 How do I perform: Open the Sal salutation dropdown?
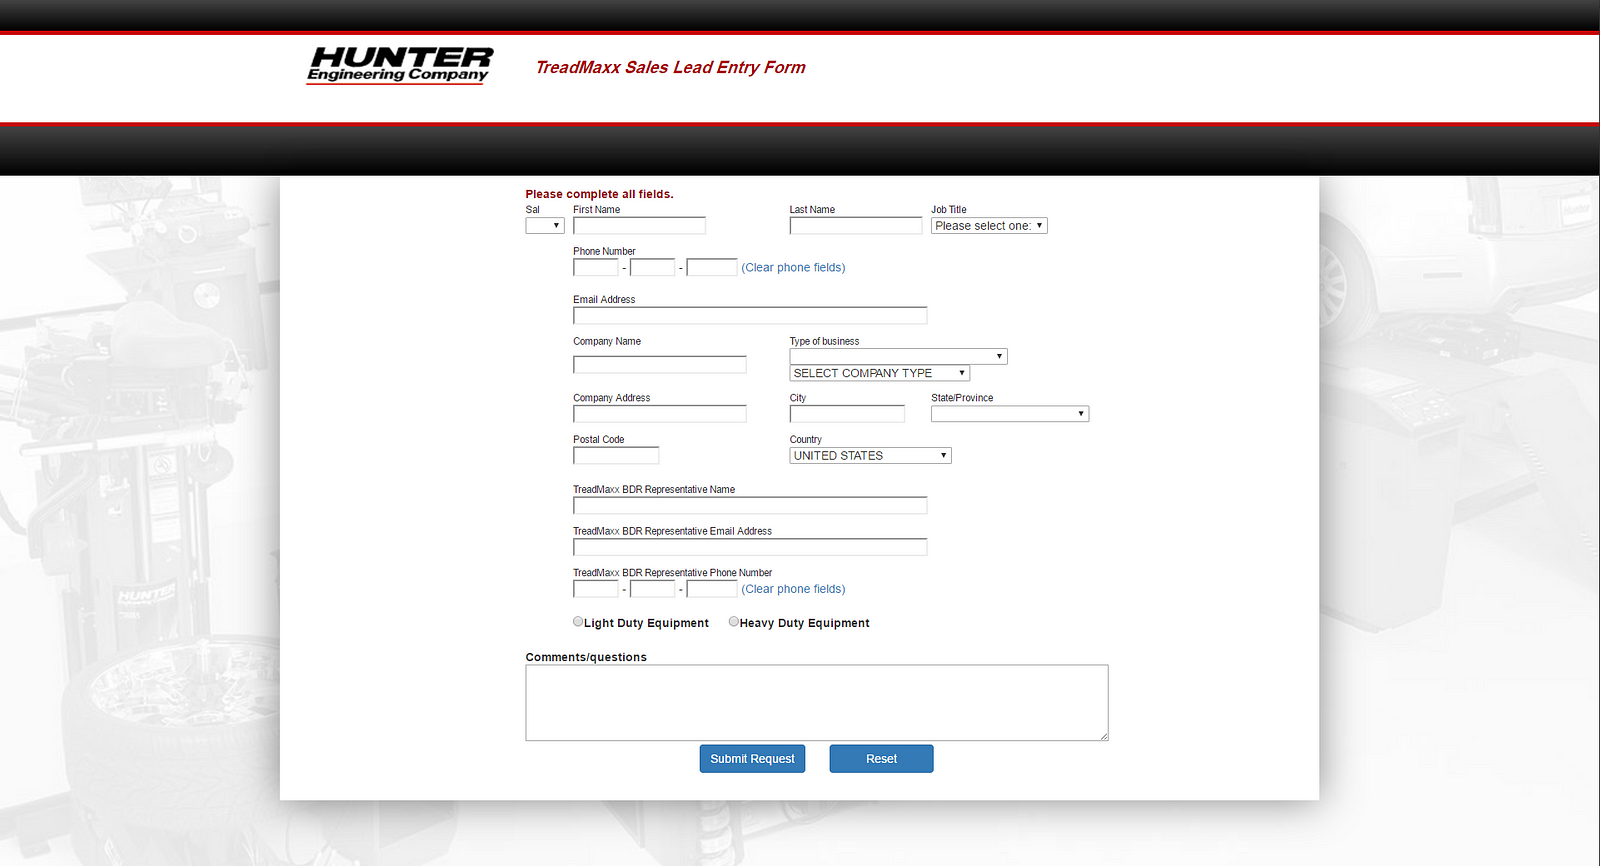point(545,226)
